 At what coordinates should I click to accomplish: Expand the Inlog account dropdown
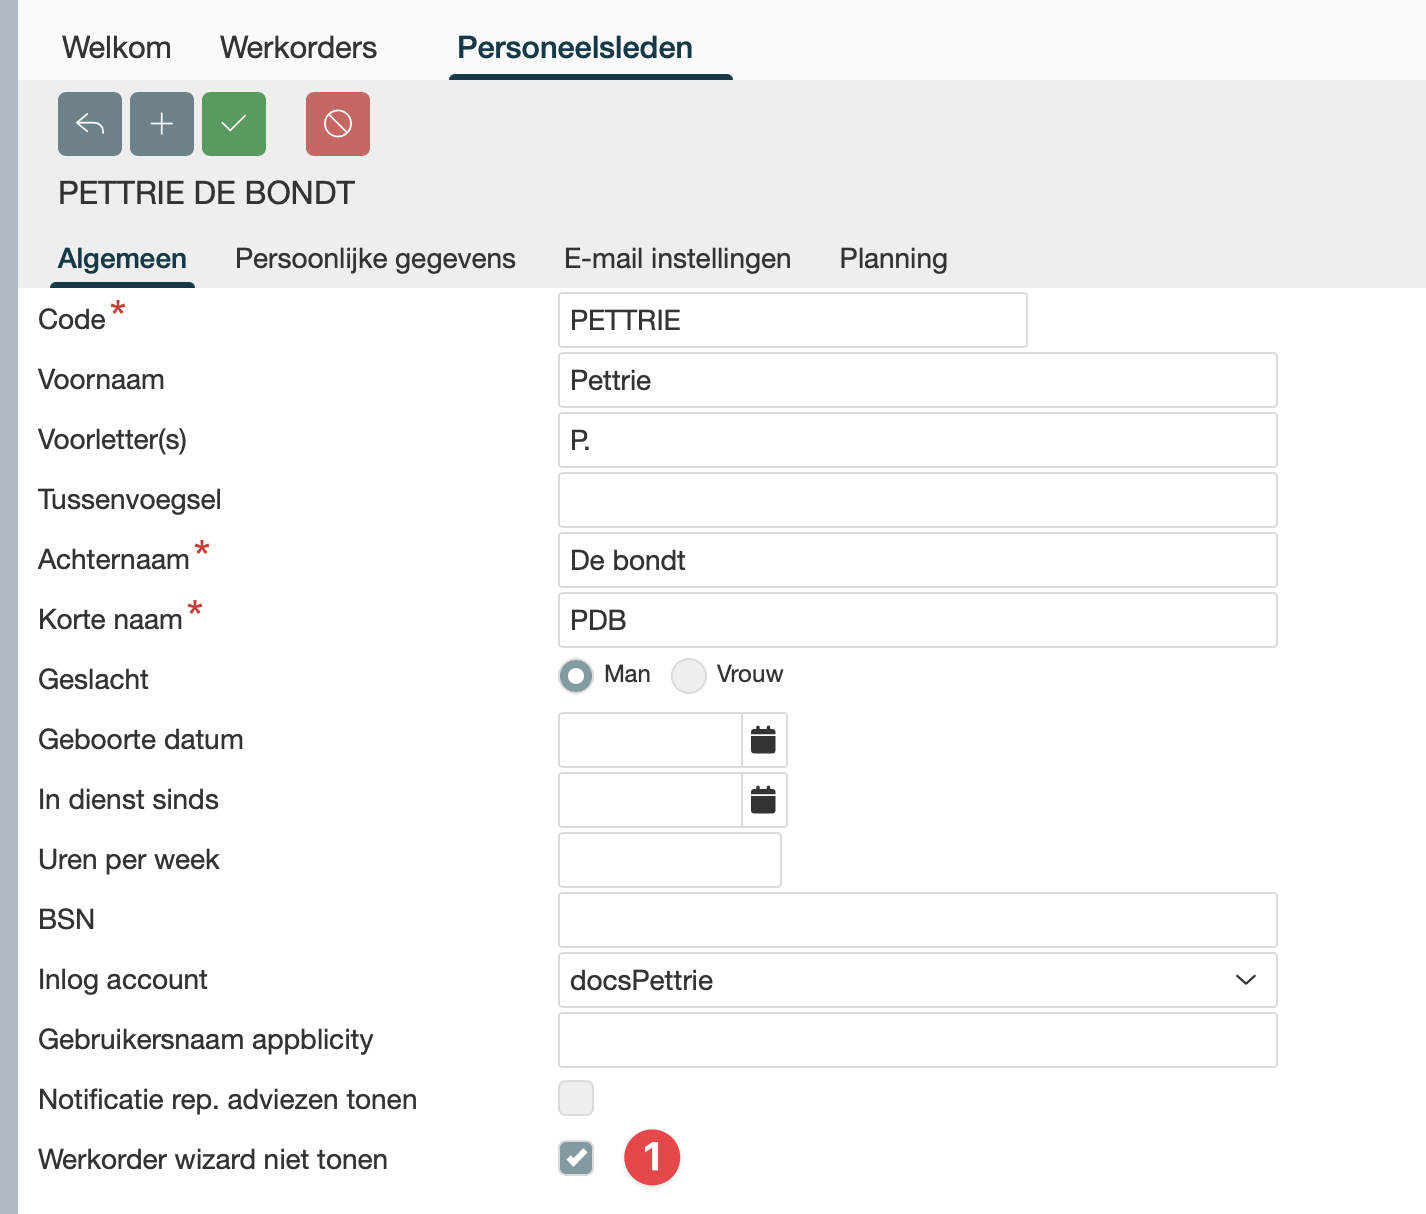1245,980
